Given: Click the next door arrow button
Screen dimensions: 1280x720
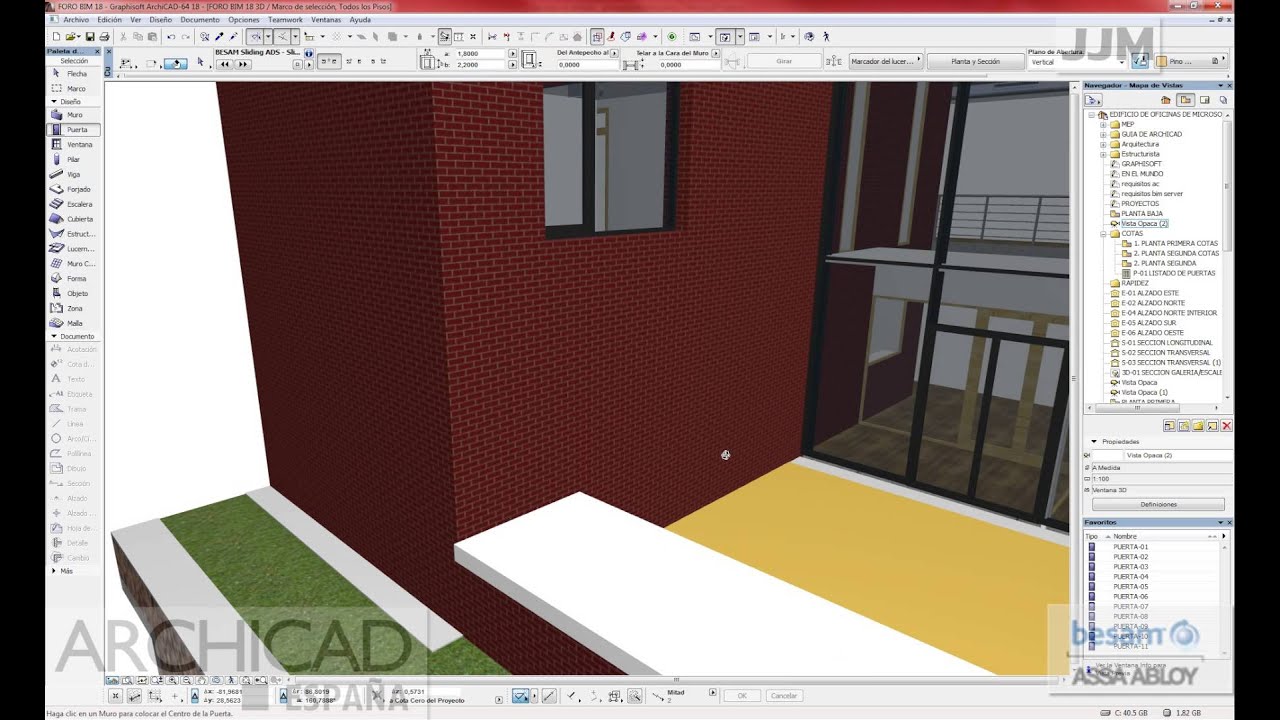Looking at the screenshot, I should [243, 64].
